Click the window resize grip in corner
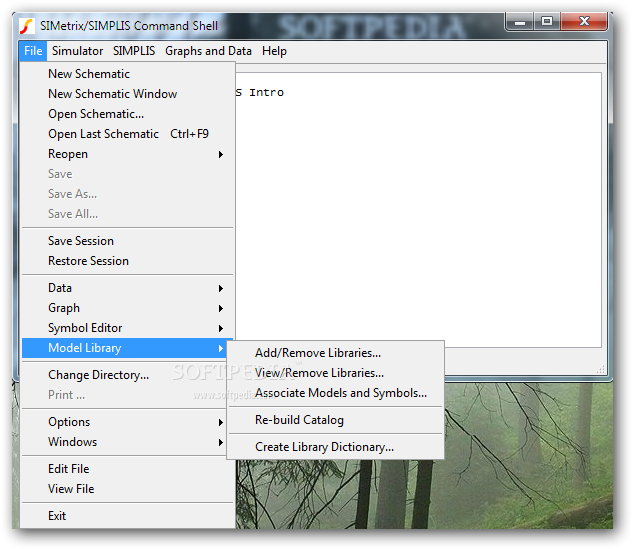633x549 pixels. pos(601,369)
